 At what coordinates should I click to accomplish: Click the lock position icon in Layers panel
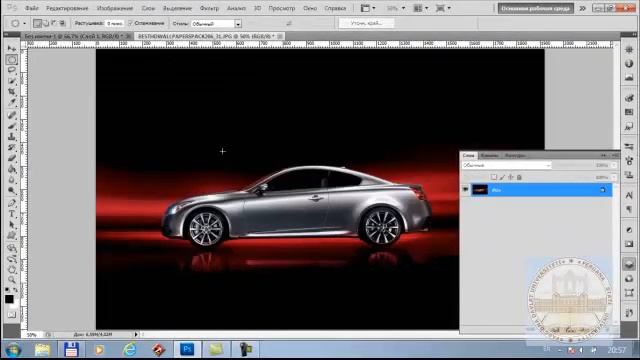click(511, 177)
